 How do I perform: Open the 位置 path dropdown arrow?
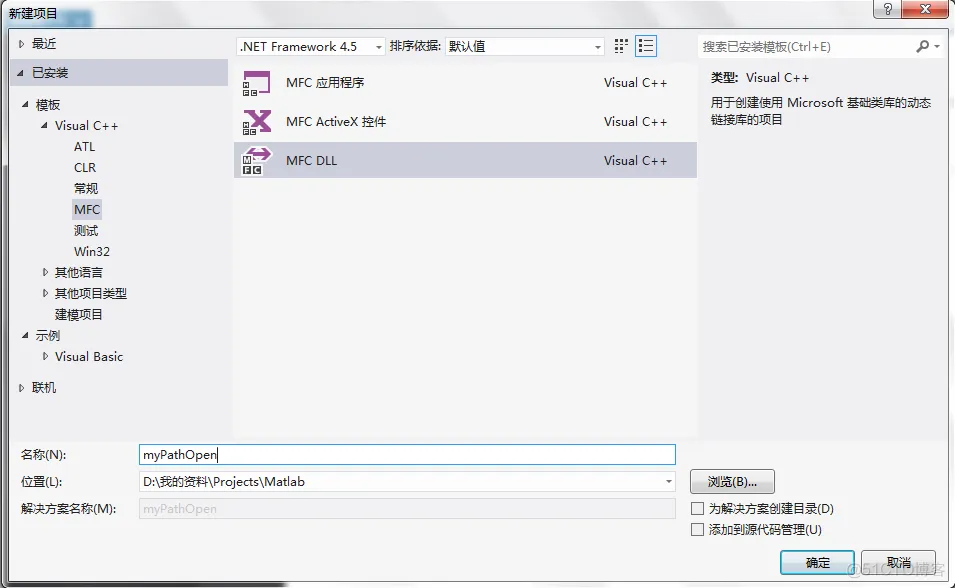coord(668,481)
